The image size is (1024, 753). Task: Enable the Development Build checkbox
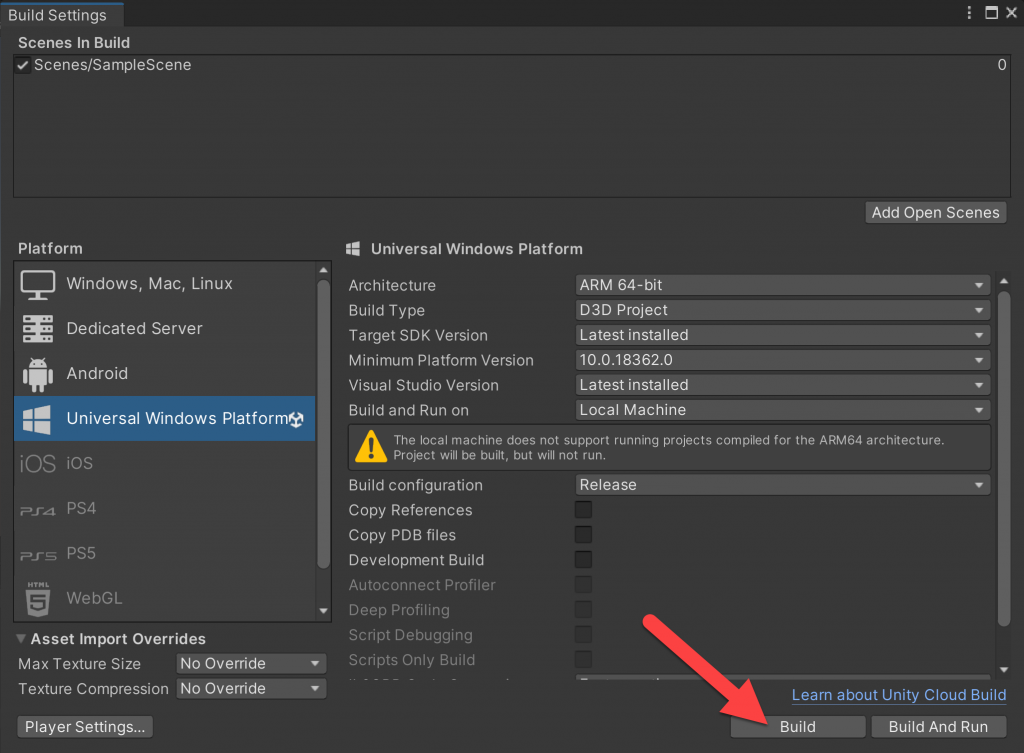point(583,559)
